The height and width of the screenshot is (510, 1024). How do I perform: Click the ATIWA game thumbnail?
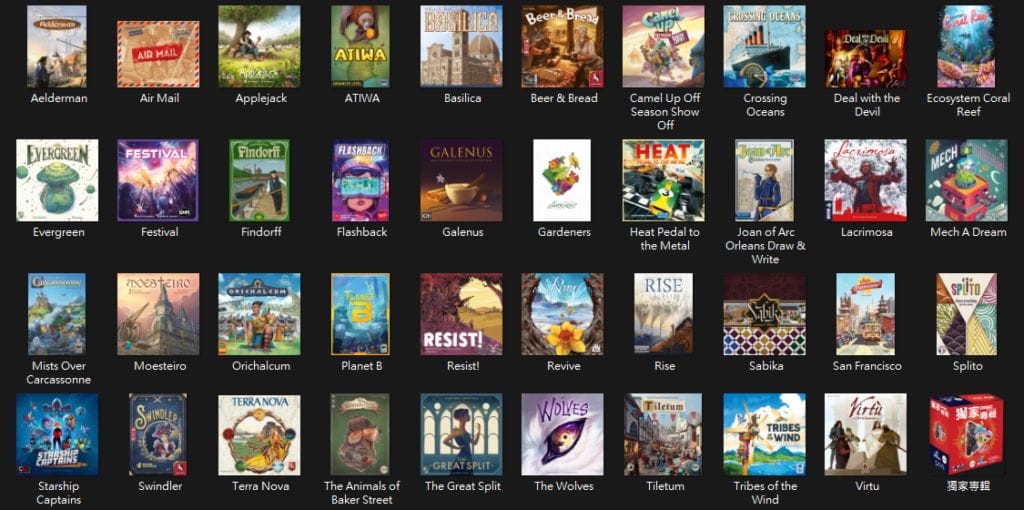tap(360, 47)
